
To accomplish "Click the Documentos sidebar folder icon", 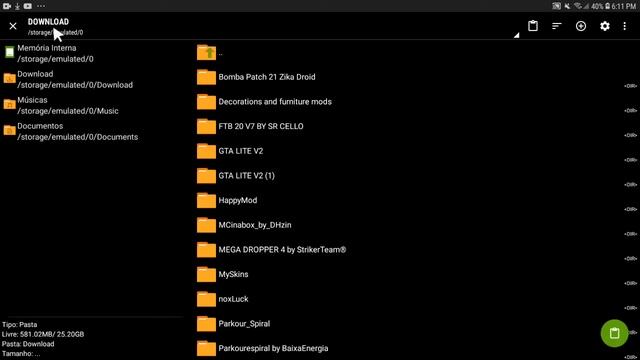I will 9,130.
